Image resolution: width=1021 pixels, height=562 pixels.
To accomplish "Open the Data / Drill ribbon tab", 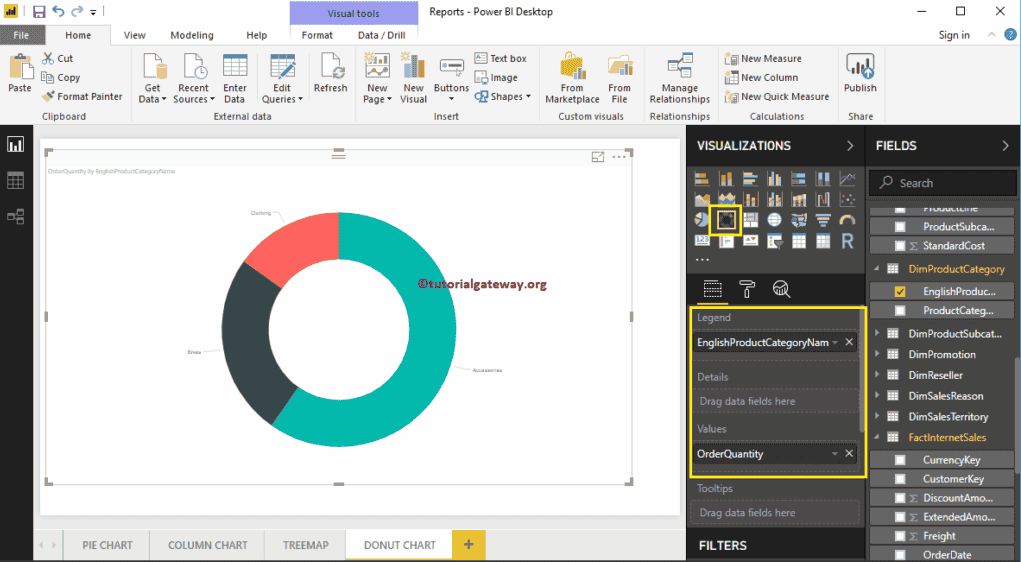I will pos(382,35).
